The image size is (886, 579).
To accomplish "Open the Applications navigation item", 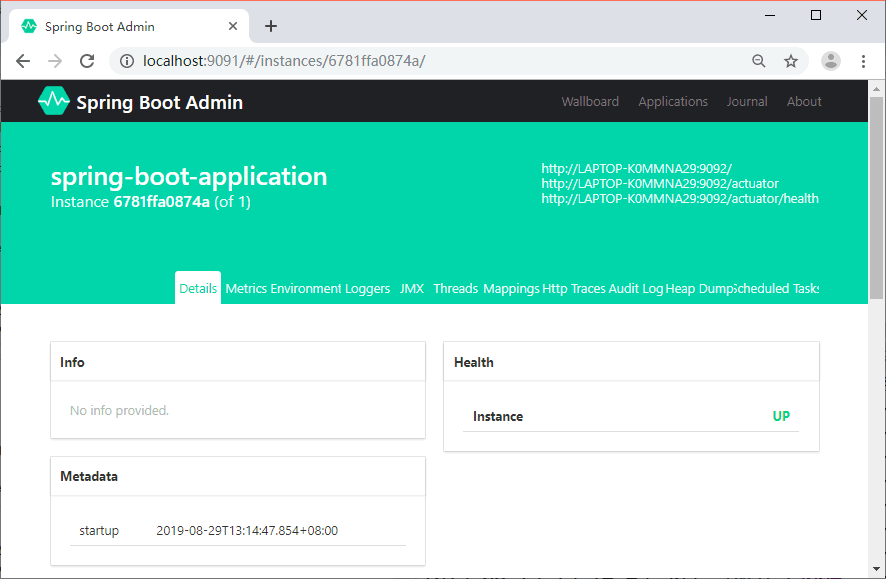I will point(673,102).
